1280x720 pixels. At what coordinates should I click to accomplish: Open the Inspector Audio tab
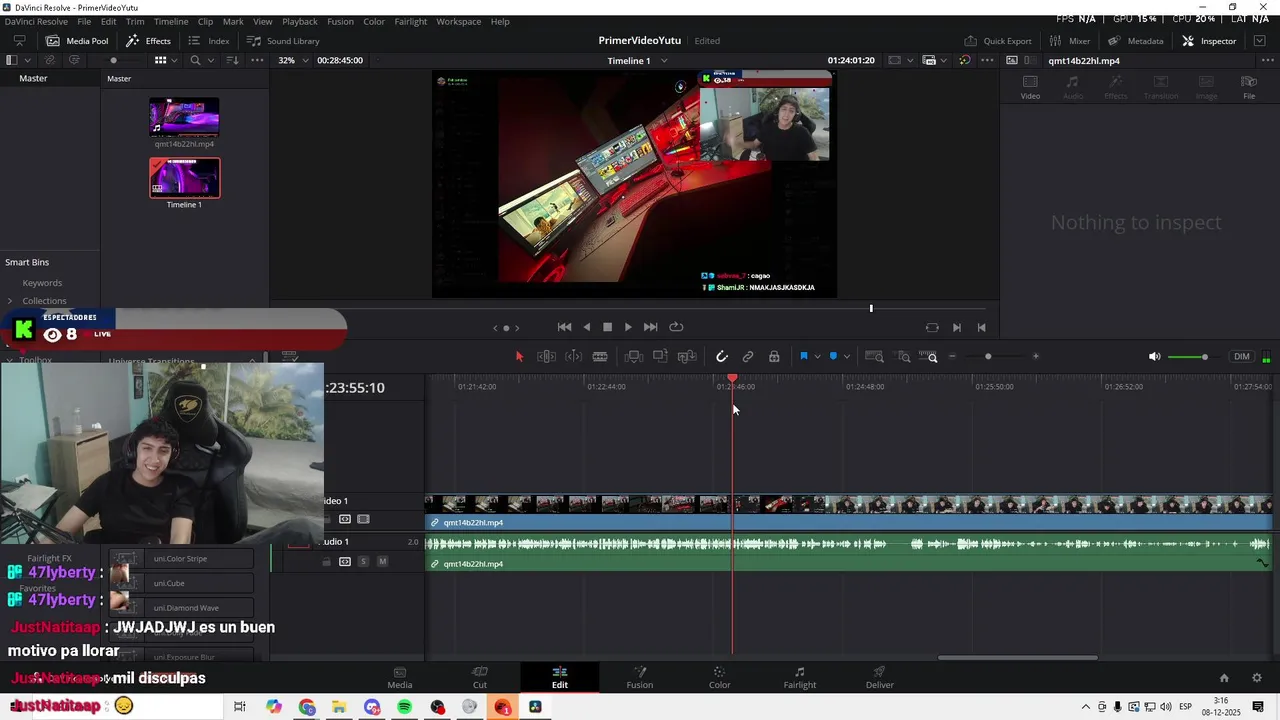pyautogui.click(x=1073, y=88)
